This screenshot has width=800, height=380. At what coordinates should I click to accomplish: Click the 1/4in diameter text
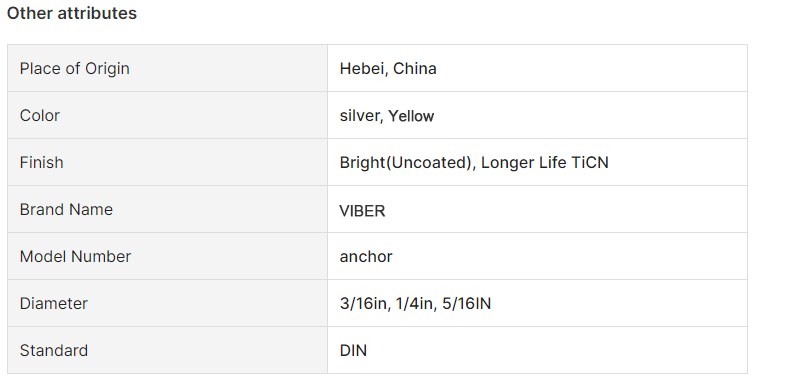coord(414,303)
